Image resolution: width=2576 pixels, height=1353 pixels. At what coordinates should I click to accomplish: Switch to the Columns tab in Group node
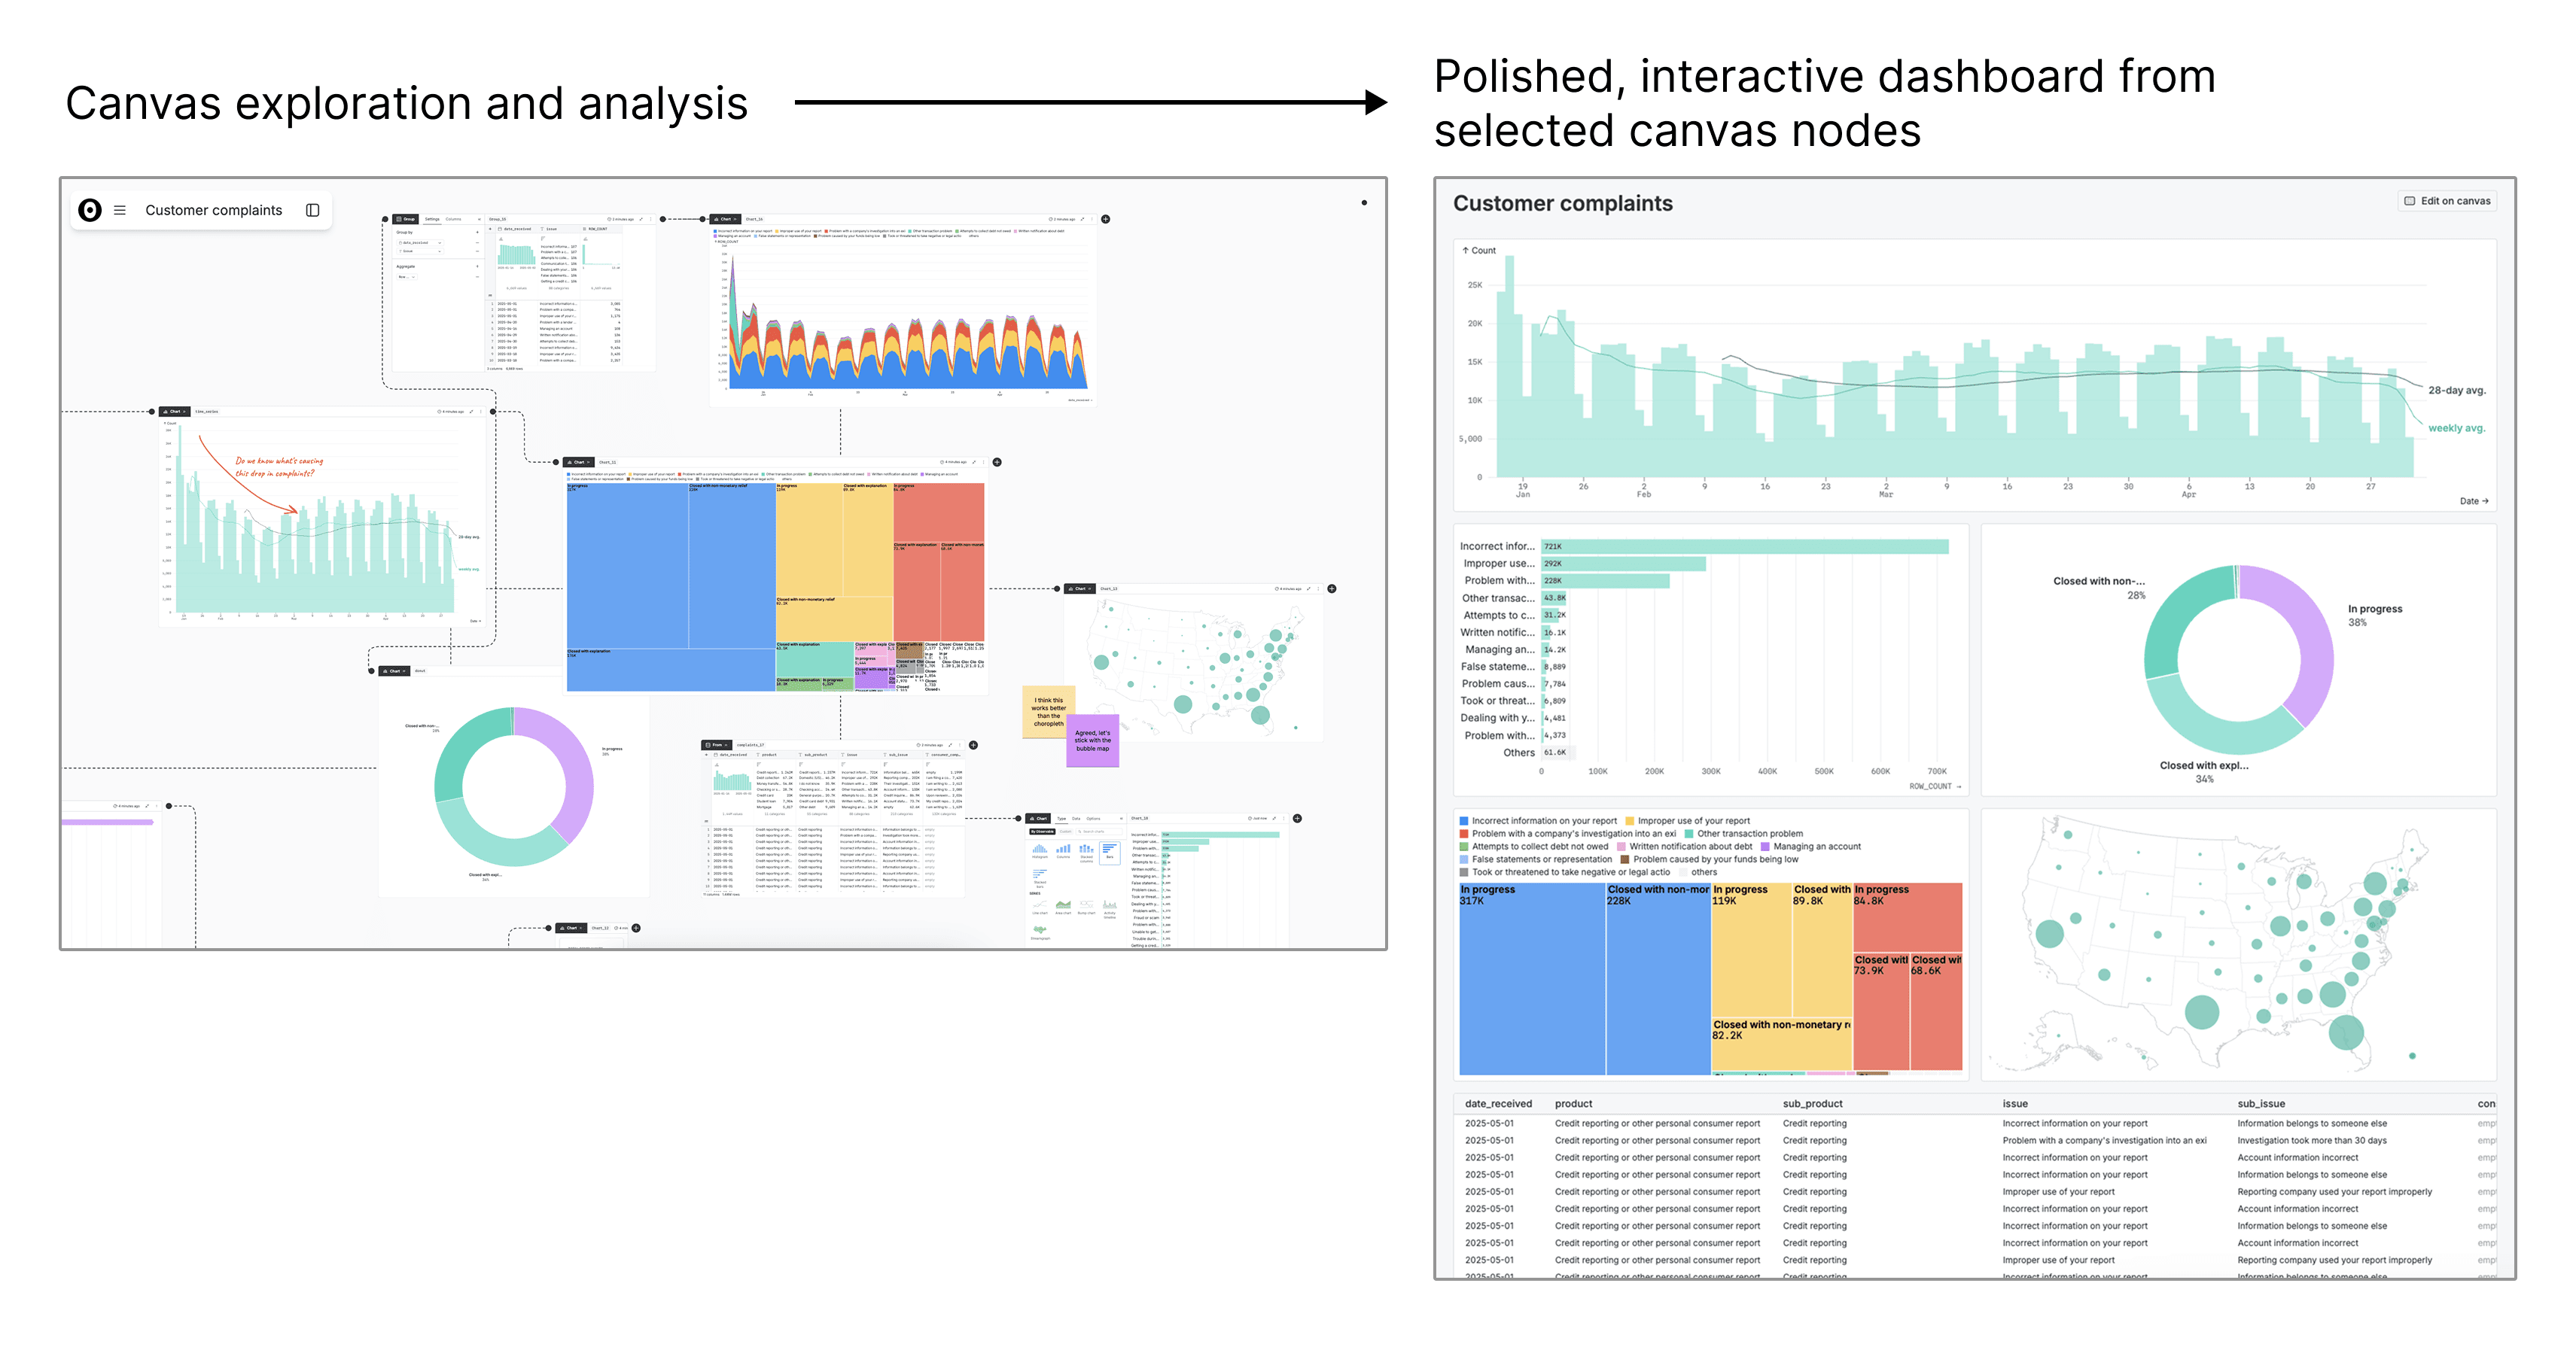pos(454,219)
